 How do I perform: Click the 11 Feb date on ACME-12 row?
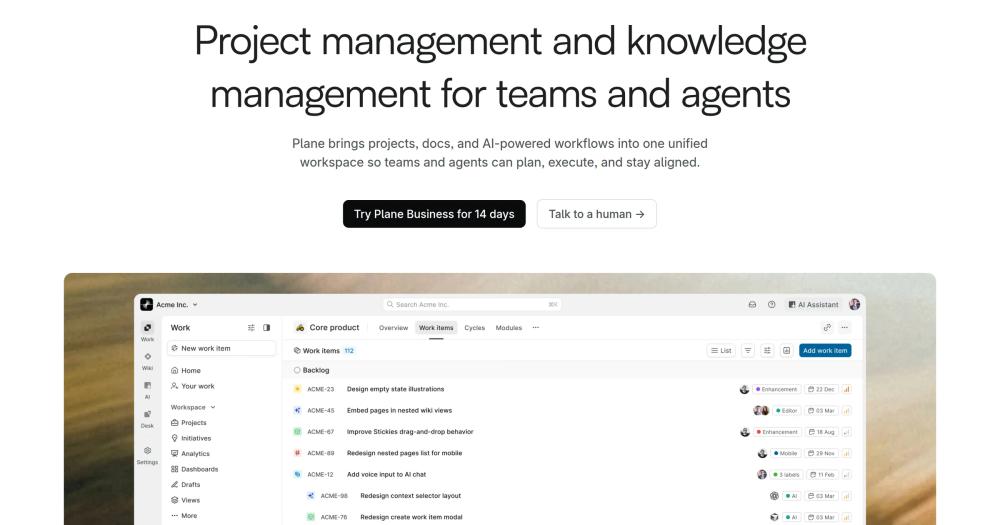tap(822, 475)
